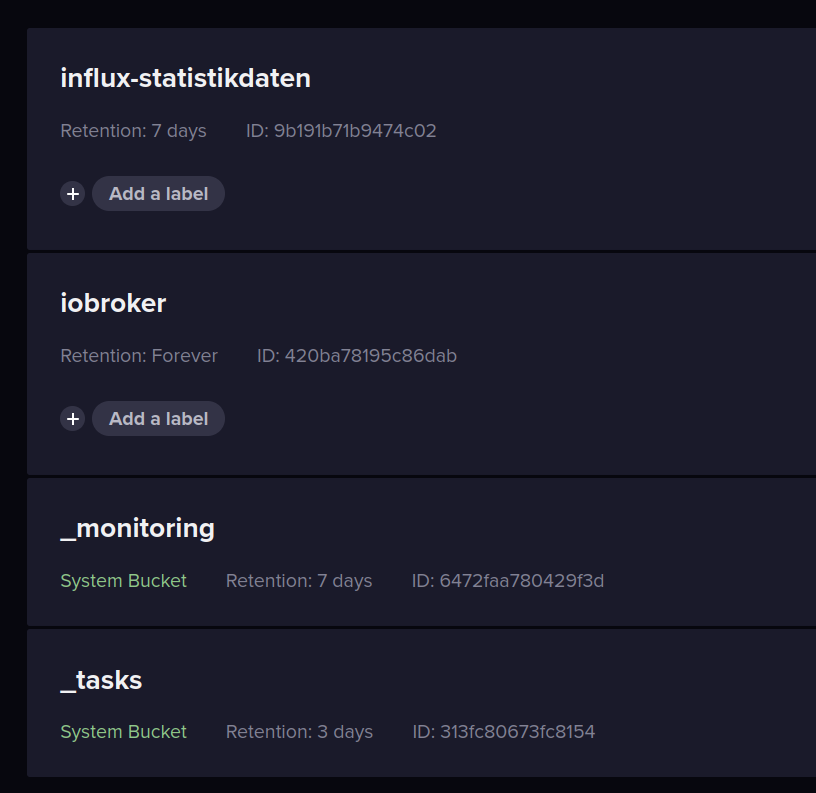This screenshot has height=793, width=816.
Task: Click System Bucket label under _monitoring
Action: point(123,581)
